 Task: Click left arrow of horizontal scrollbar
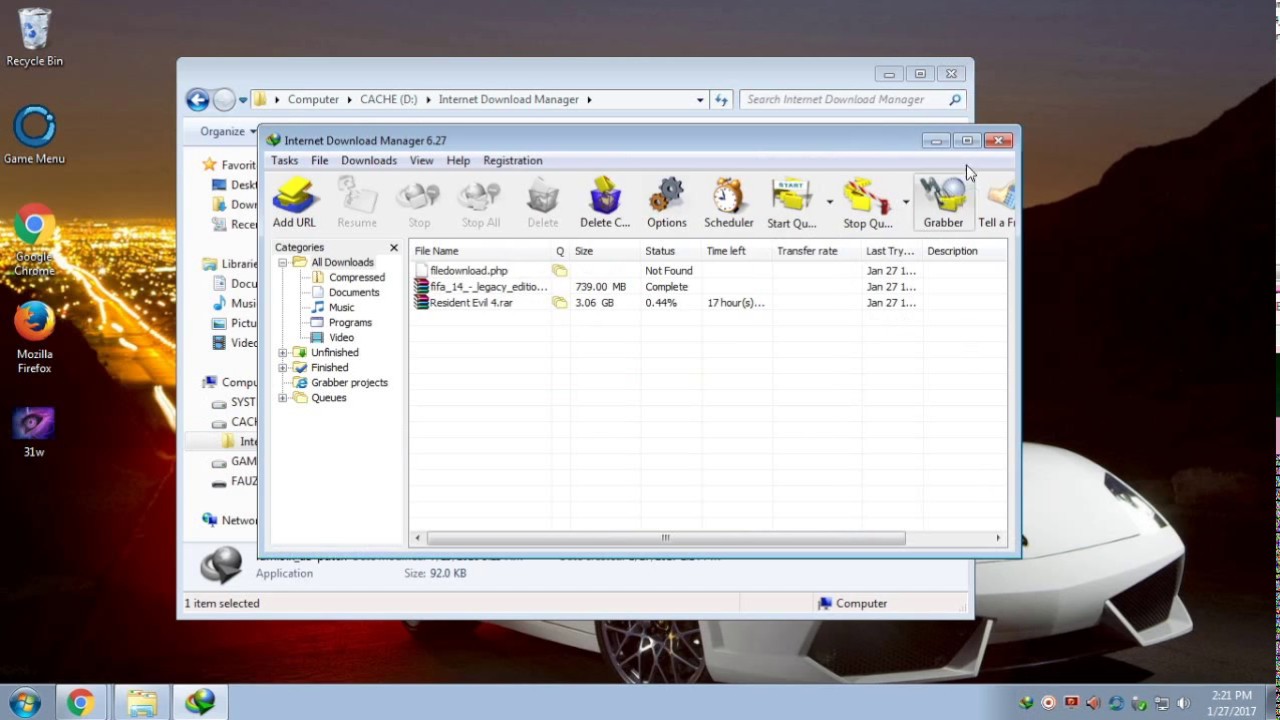click(417, 538)
